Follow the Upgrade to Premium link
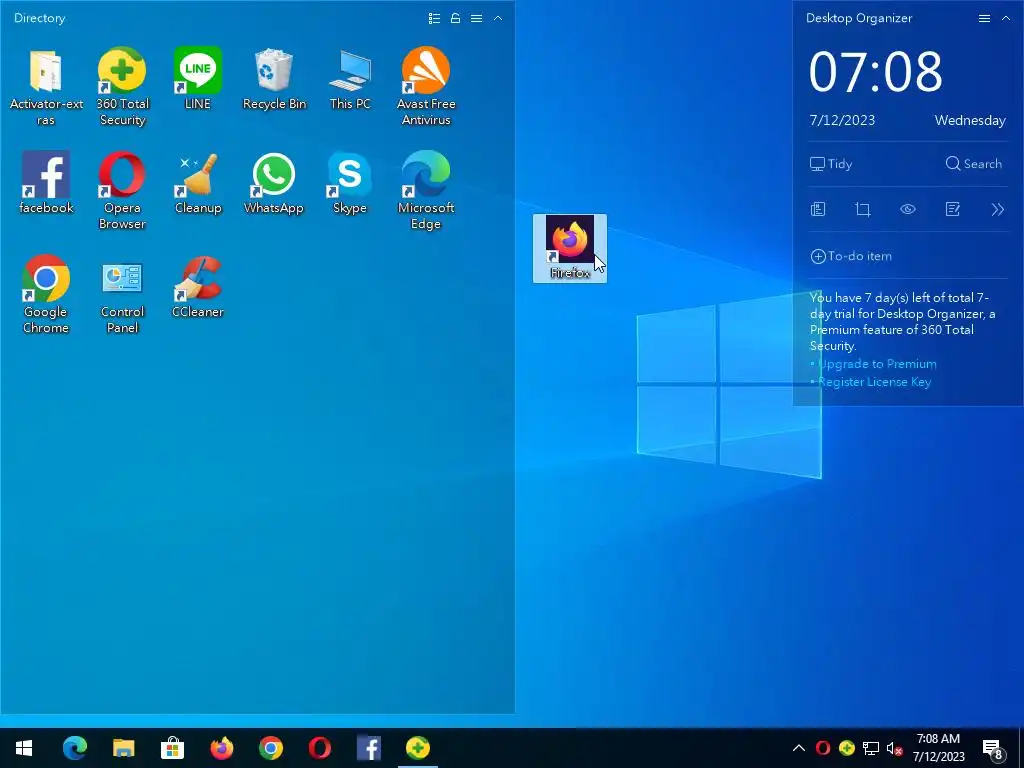1024x768 pixels. tap(877, 364)
